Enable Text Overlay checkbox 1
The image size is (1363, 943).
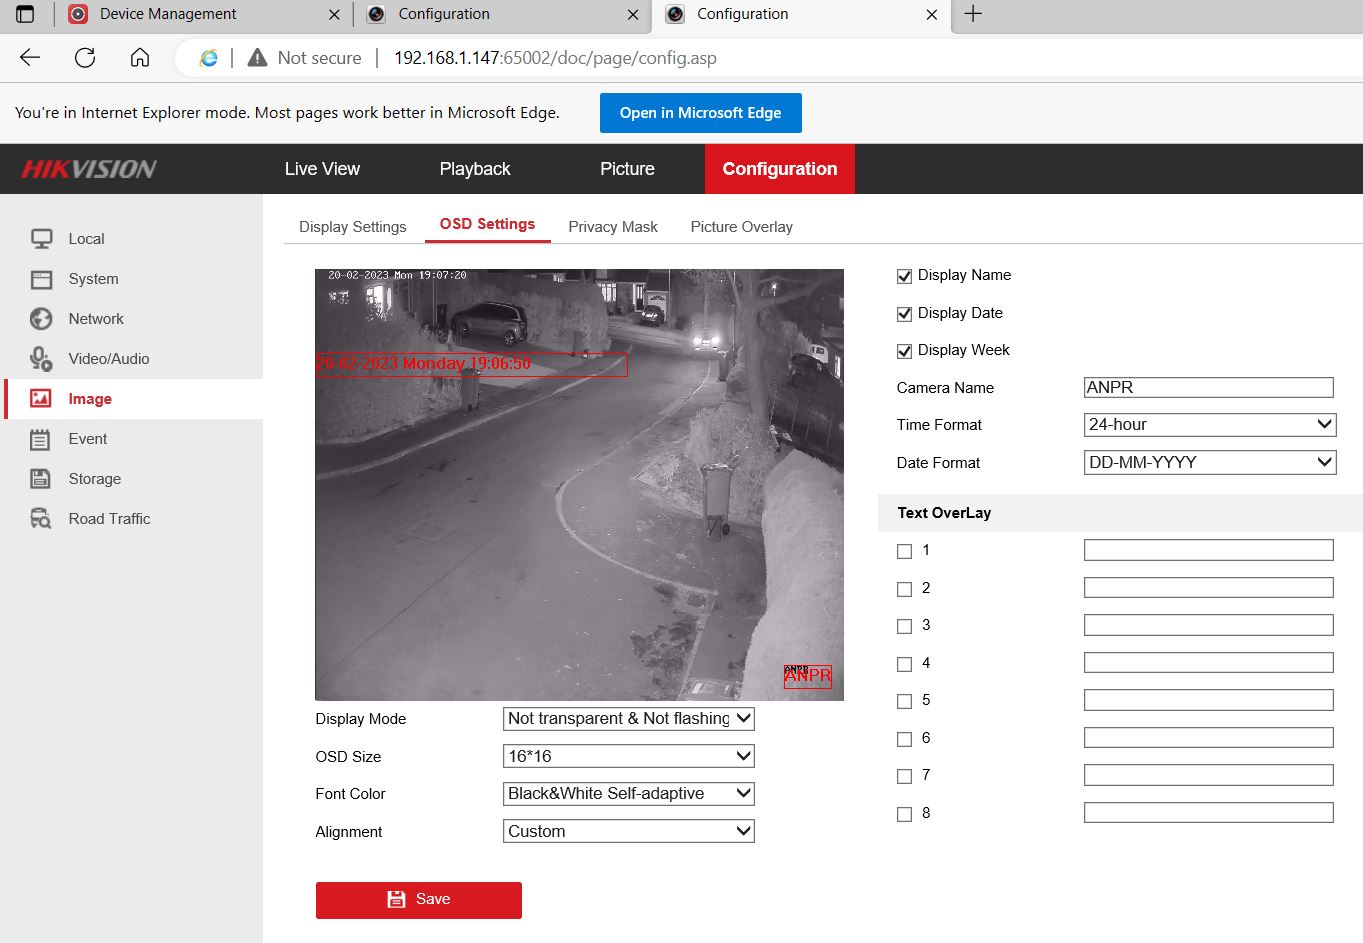click(x=904, y=551)
